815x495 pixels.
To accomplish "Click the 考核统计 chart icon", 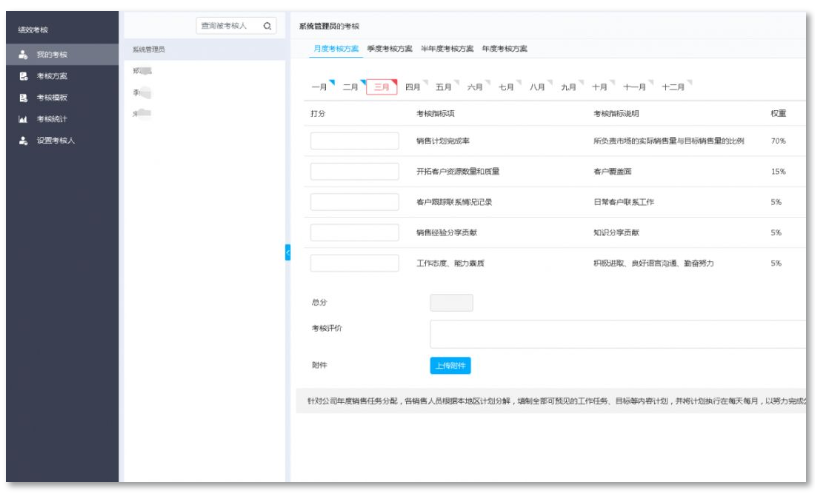I will (23, 119).
